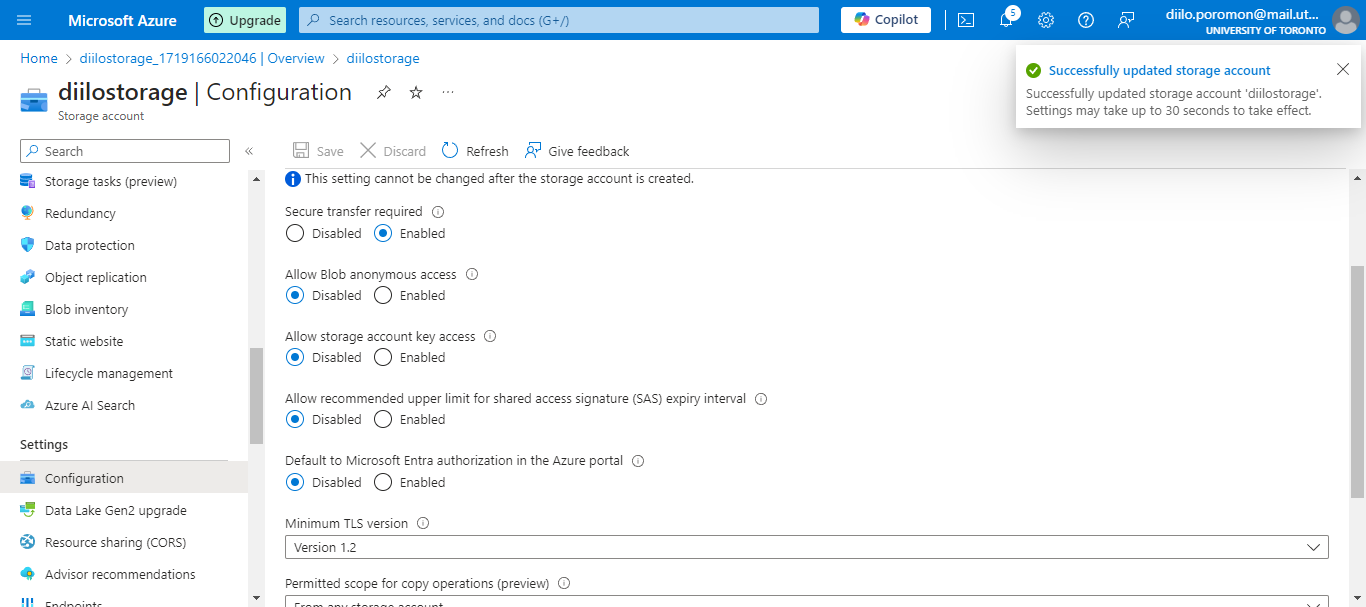Disable Secure transfer required
Viewport: 1366px width, 607px height.
(295, 233)
